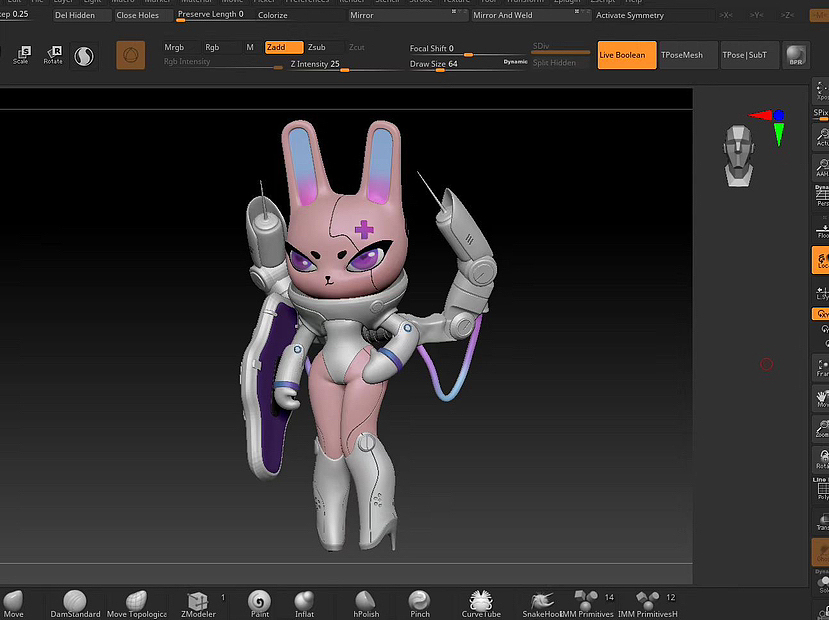
Task: Select the Pinch brush
Action: [420, 604]
